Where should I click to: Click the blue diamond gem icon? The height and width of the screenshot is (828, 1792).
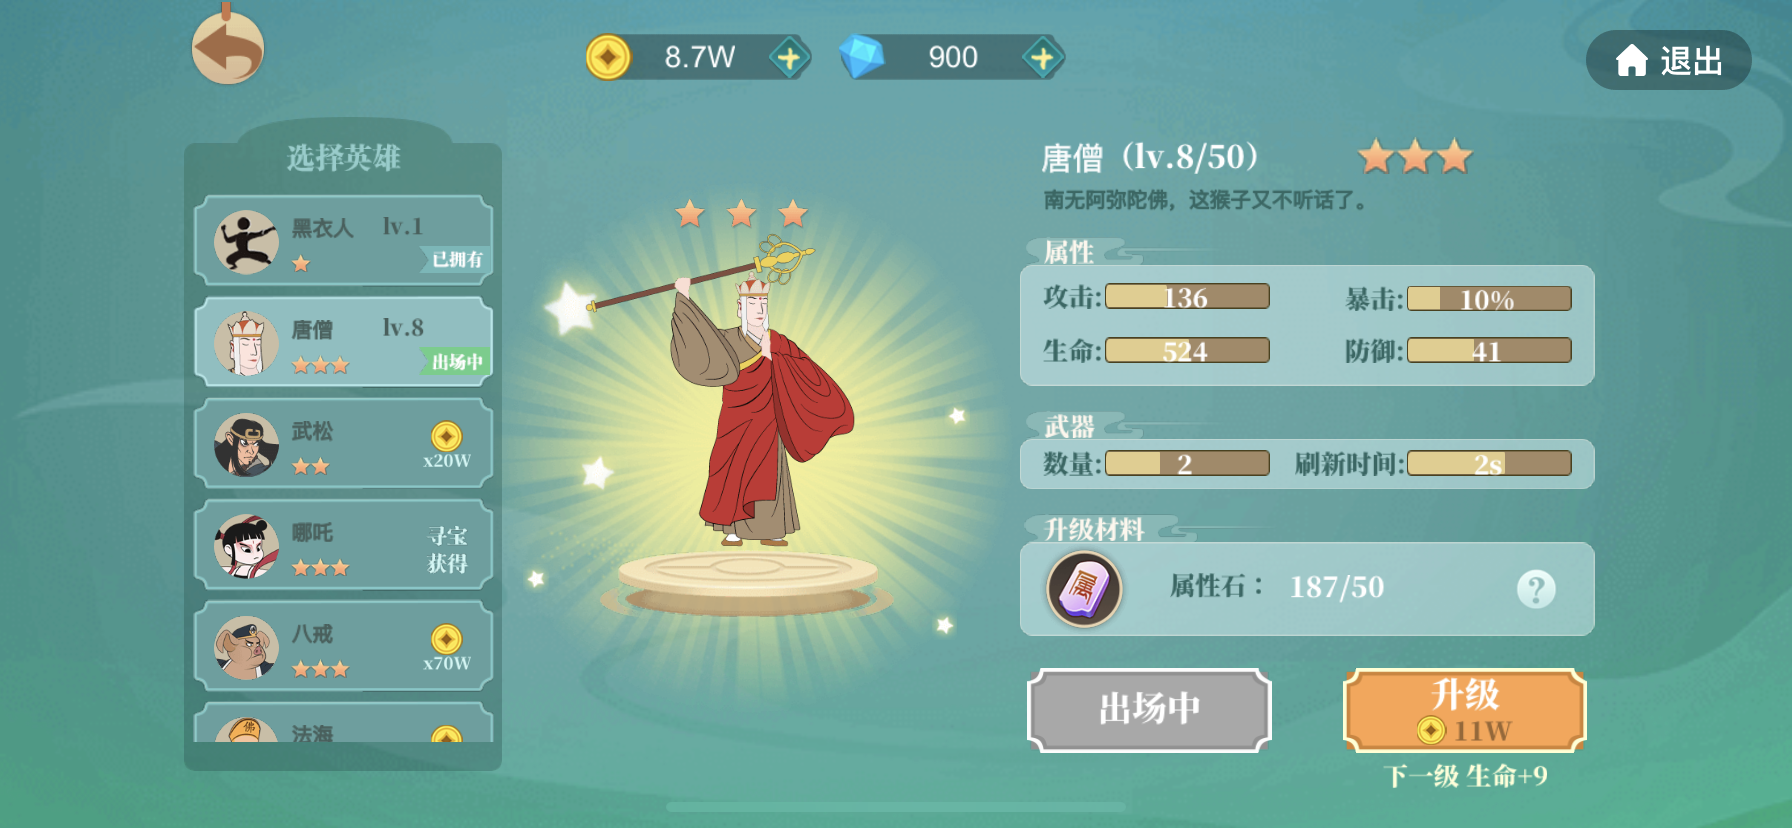pos(861,57)
